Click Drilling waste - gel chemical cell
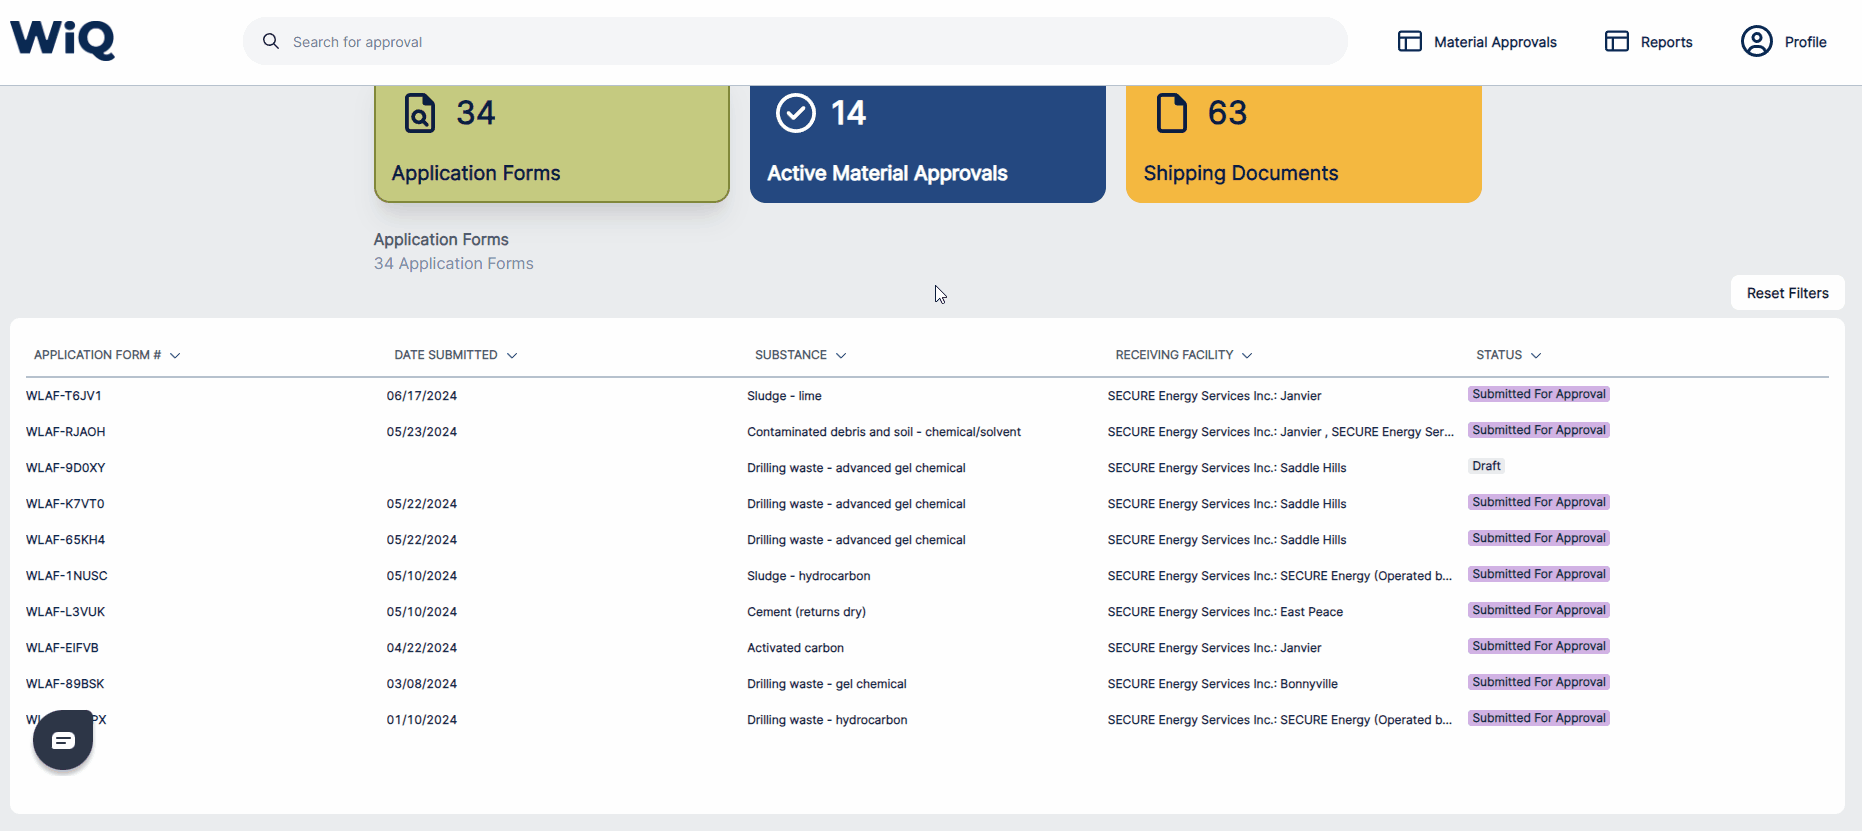The width and height of the screenshot is (1862, 831). [x=827, y=684]
